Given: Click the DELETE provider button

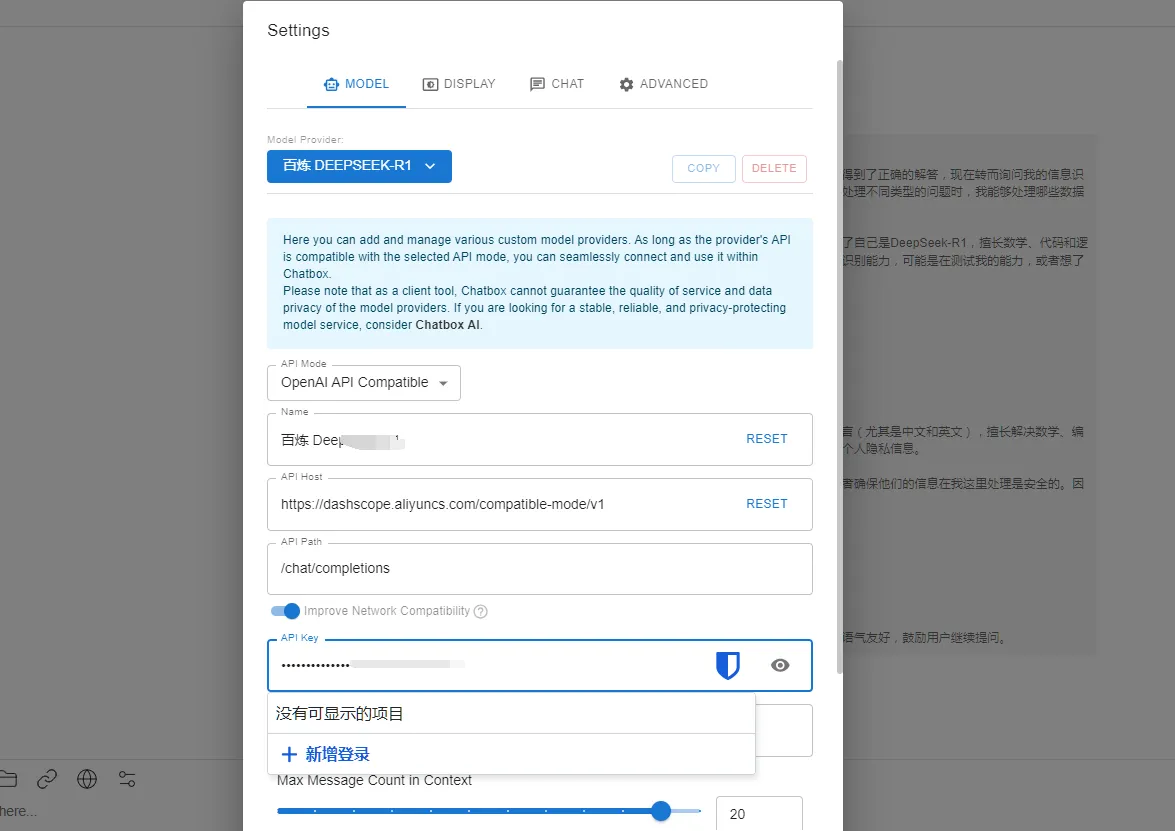Looking at the screenshot, I should (x=774, y=169).
